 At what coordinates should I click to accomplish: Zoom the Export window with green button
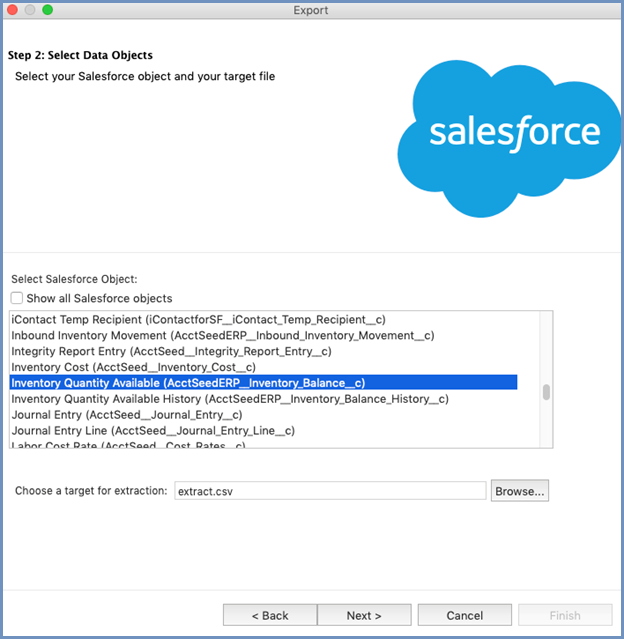[x=48, y=10]
